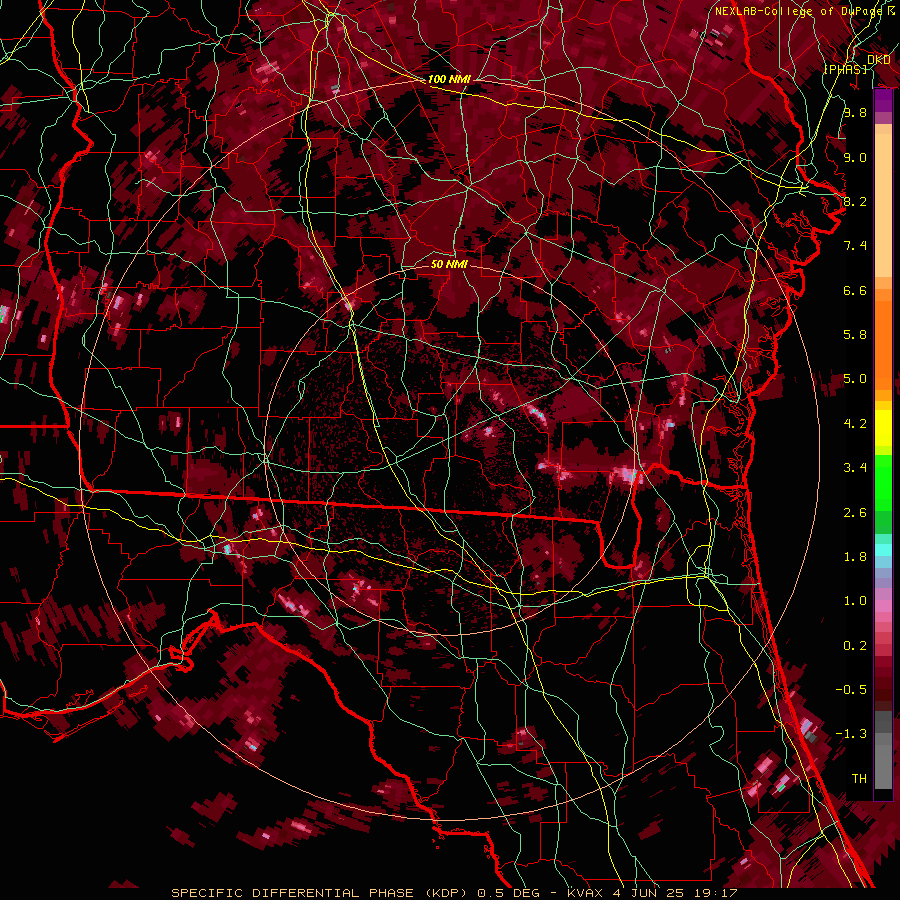
Task: Pick the gray segment of the color bar
Action: coord(883,750)
